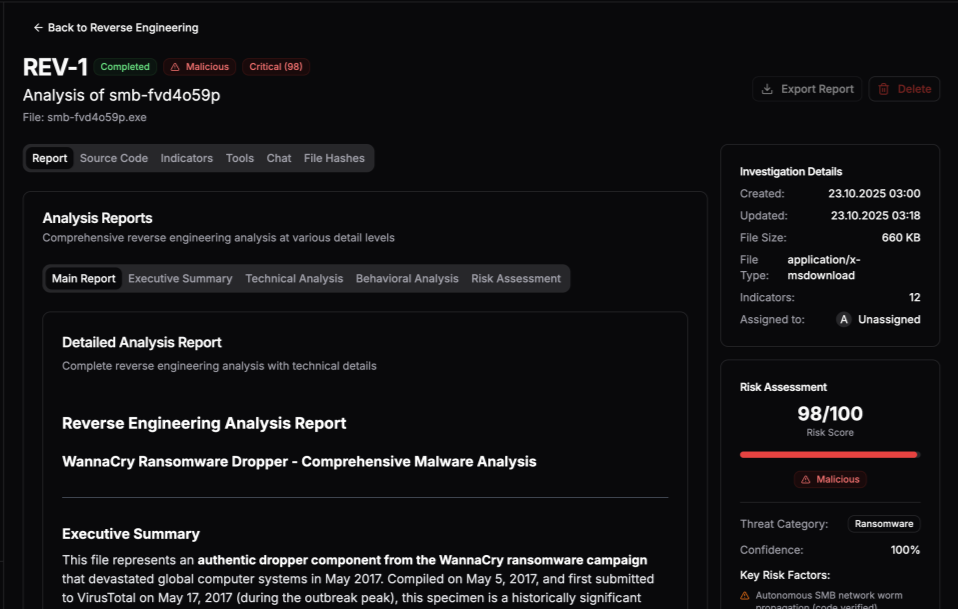
Task: Open the Behavioral Analysis sub-tab
Action: point(407,279)
